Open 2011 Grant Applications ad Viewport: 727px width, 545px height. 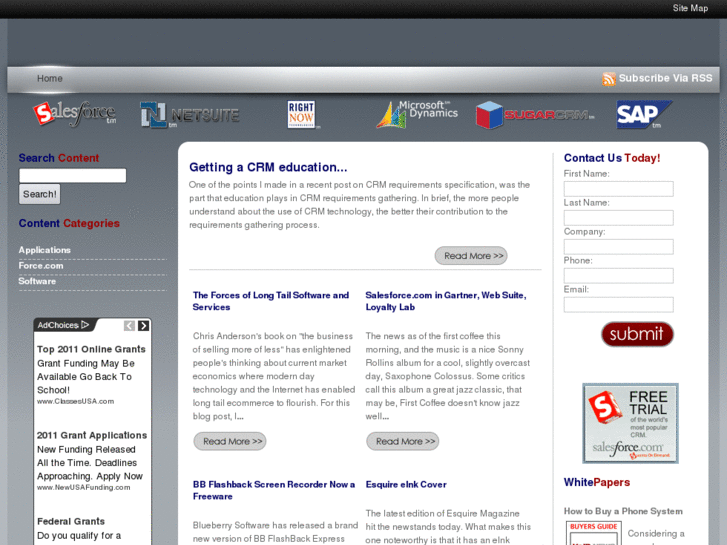pyautogui.click(x=92, y=436)
